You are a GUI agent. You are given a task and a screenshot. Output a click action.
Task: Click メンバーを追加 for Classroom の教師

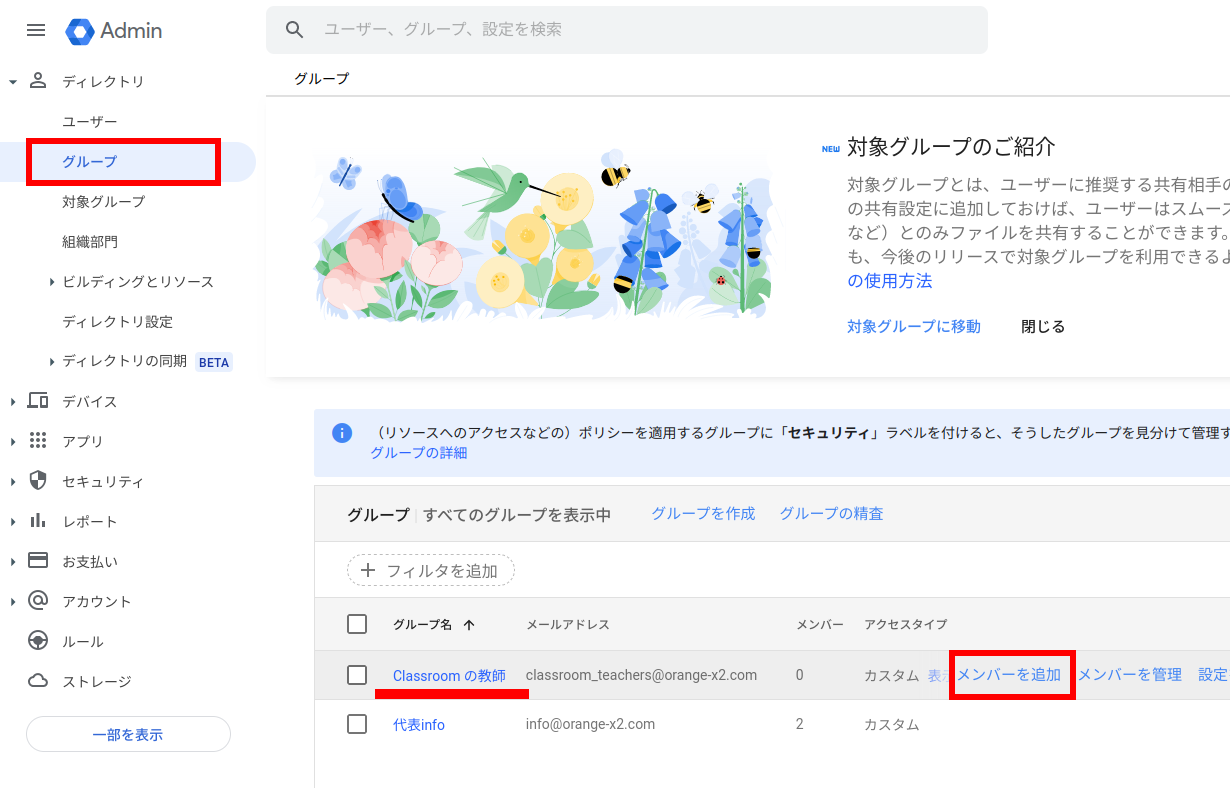coord(1009,675)
